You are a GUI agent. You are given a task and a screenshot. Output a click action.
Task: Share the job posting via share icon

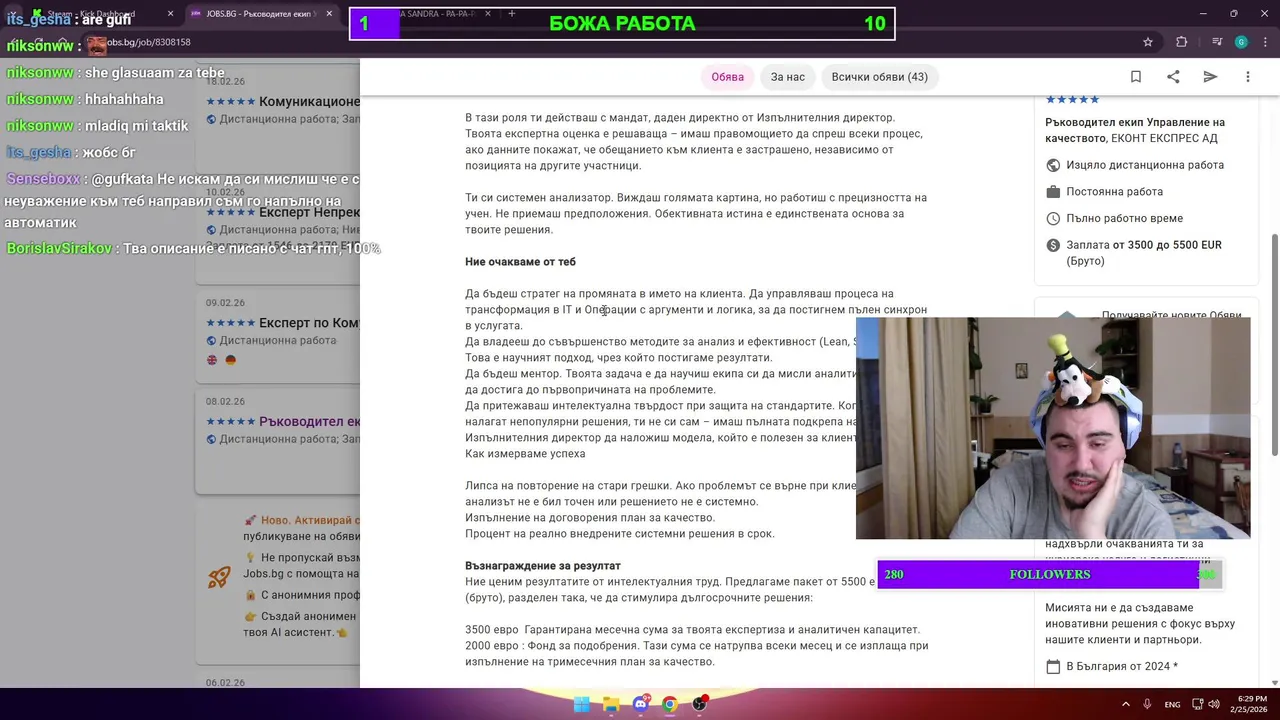point(1173,77)
